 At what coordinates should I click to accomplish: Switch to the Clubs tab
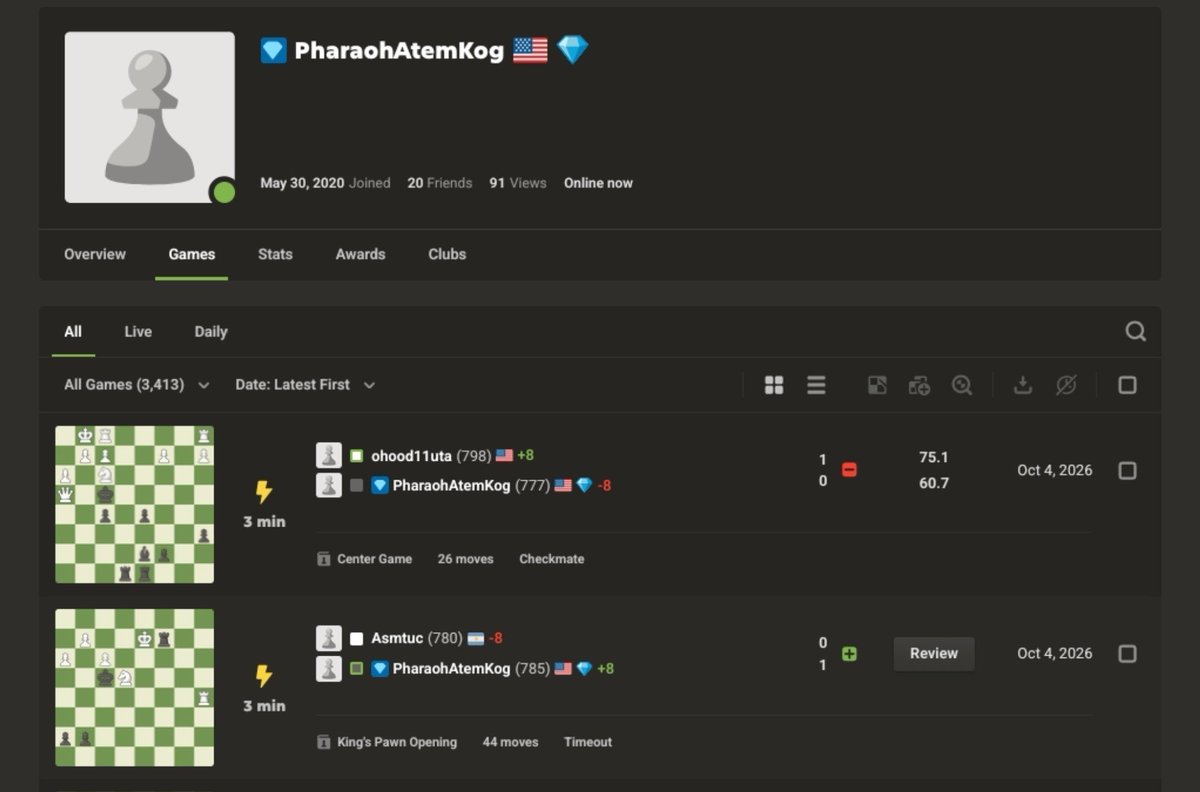(x=447, y=254)
